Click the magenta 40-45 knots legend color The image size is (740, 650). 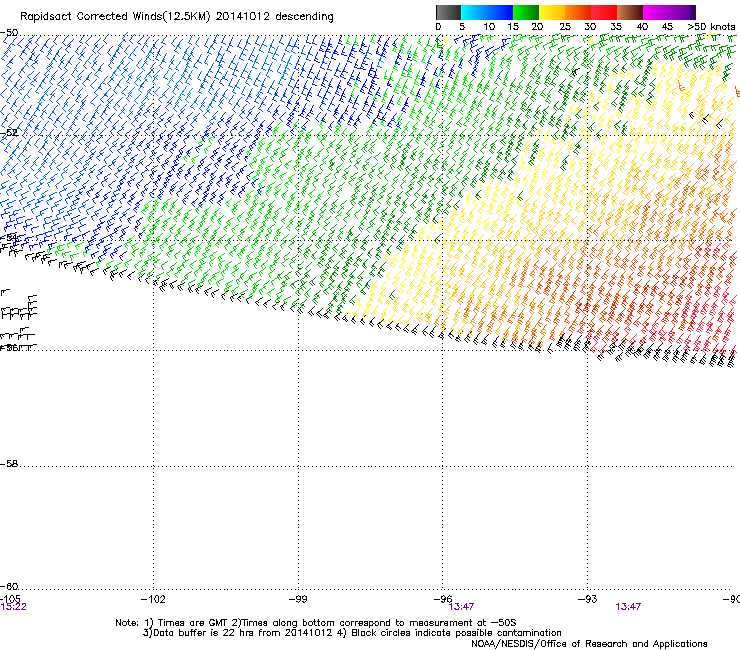click(x=656, y=12)
